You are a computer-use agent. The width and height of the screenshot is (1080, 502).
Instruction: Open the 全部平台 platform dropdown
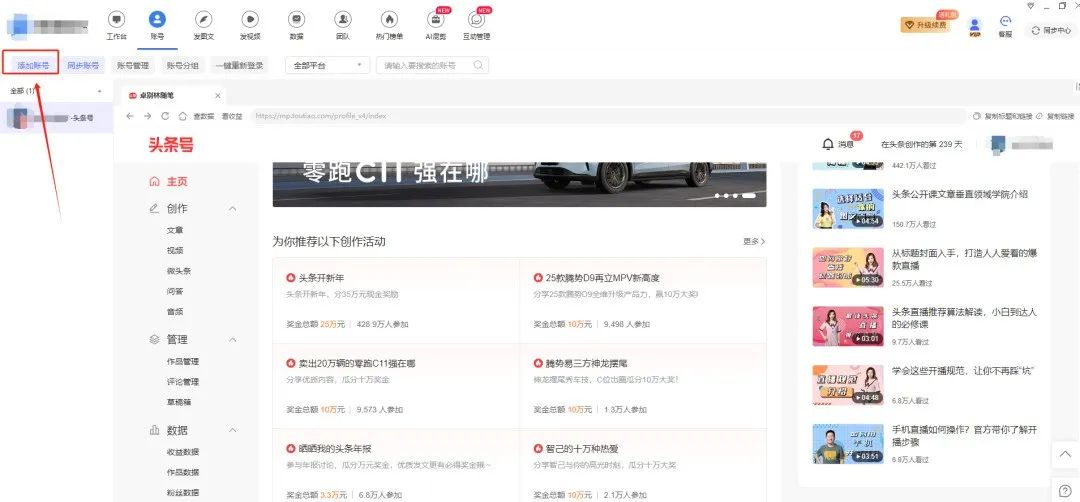coord(327,65)
